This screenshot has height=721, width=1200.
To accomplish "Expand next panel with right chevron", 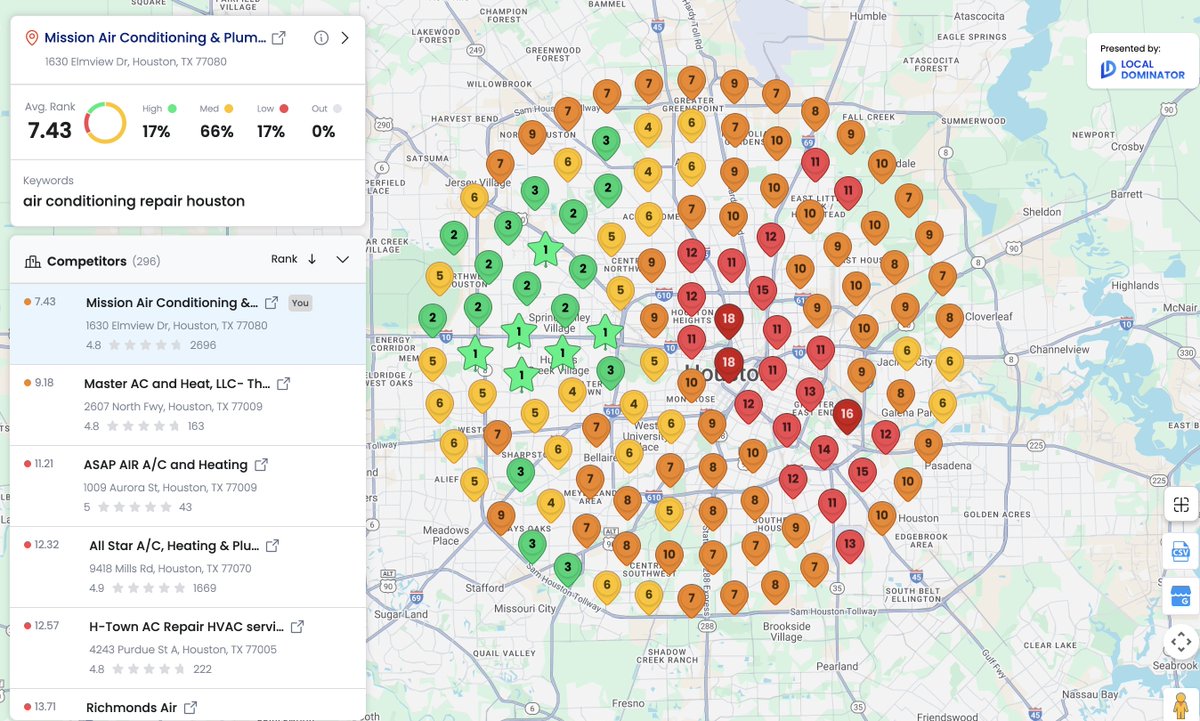I will [345, 38].
